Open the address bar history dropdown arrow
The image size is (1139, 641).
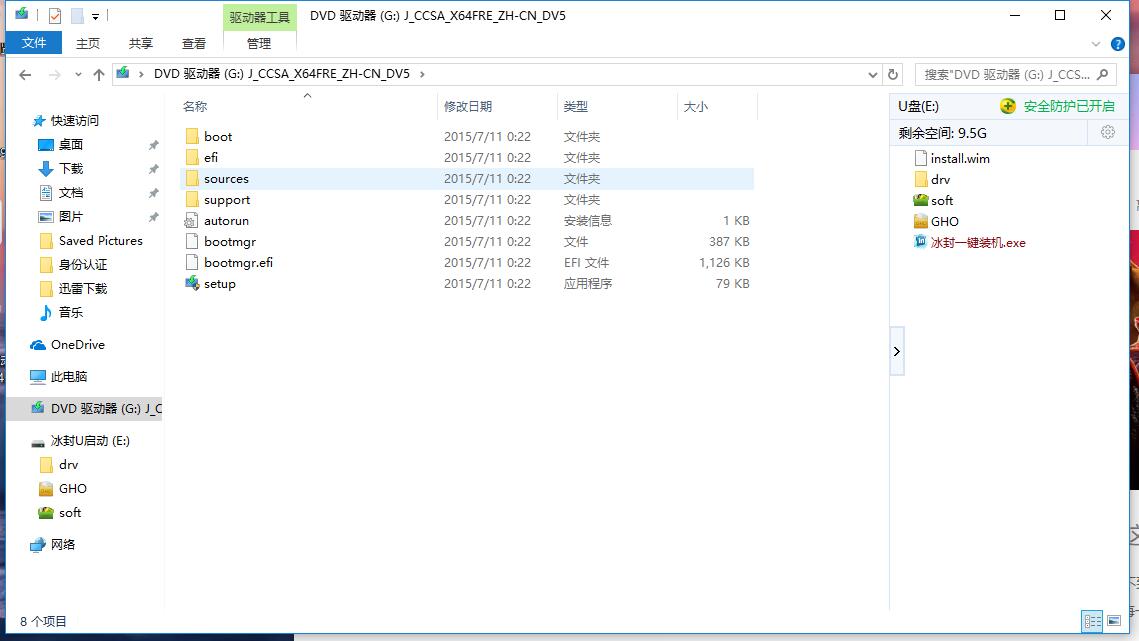[x=872, y=74]
